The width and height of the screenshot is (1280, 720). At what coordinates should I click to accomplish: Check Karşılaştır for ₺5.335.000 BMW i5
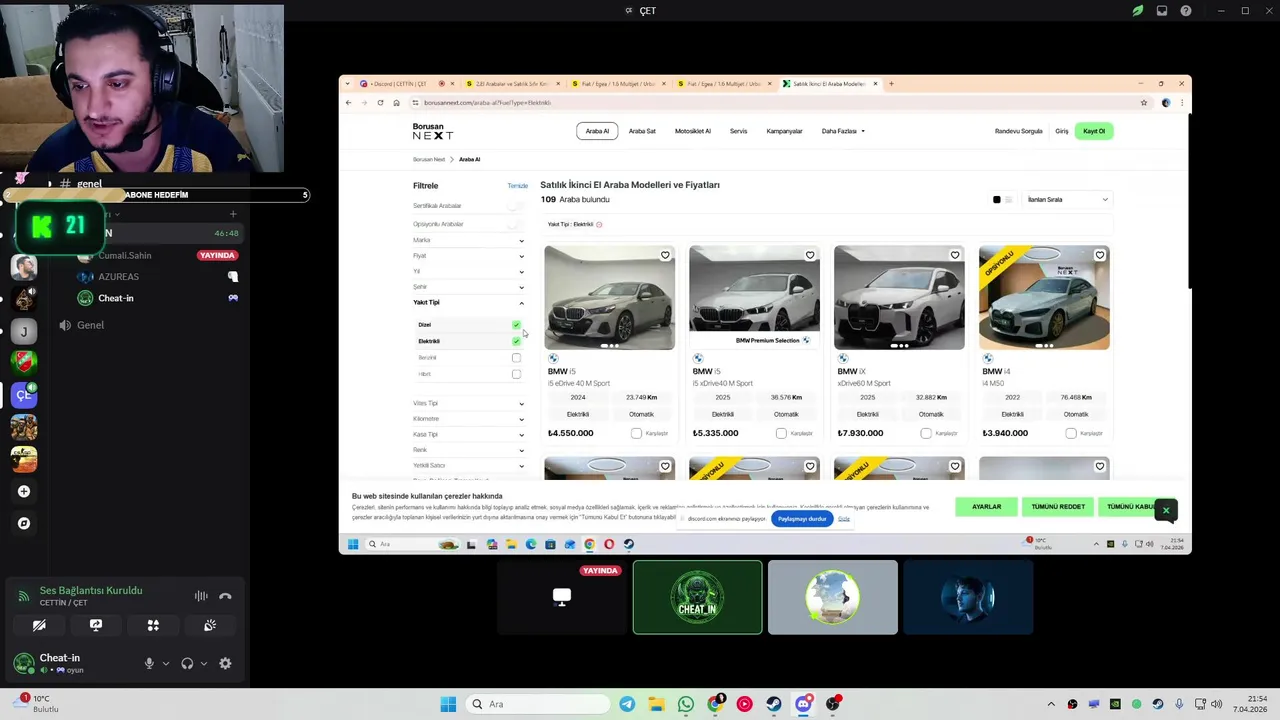pyautogui.click(x=781, y=433)
